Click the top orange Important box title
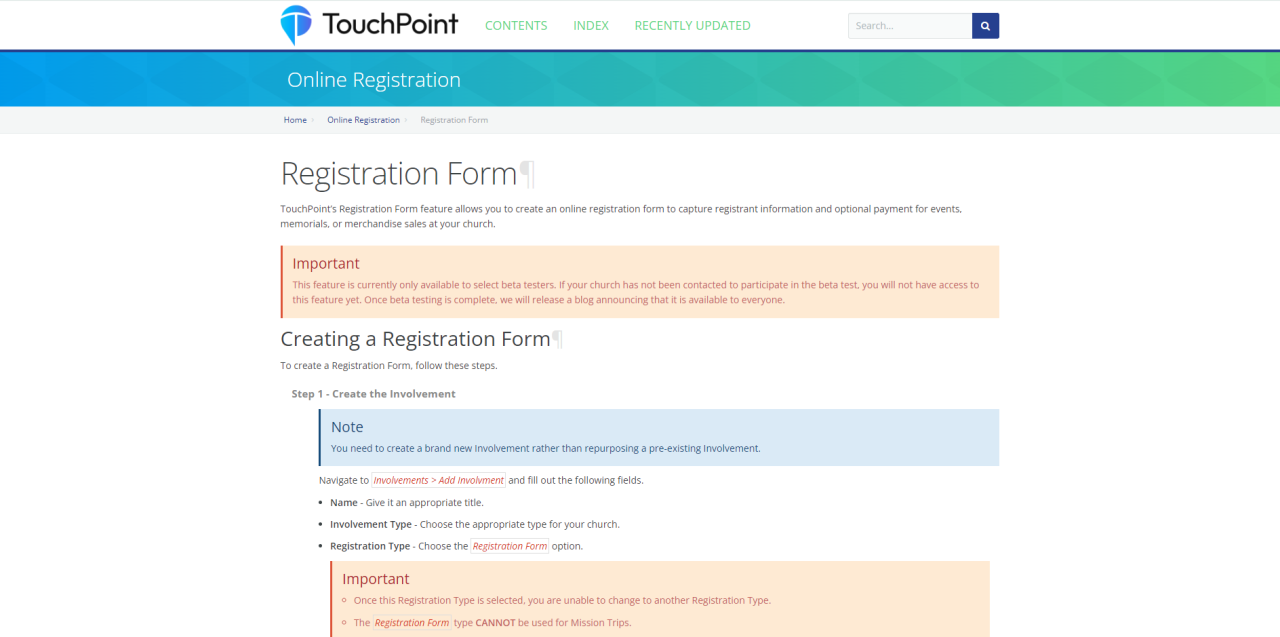 (326, 264)
